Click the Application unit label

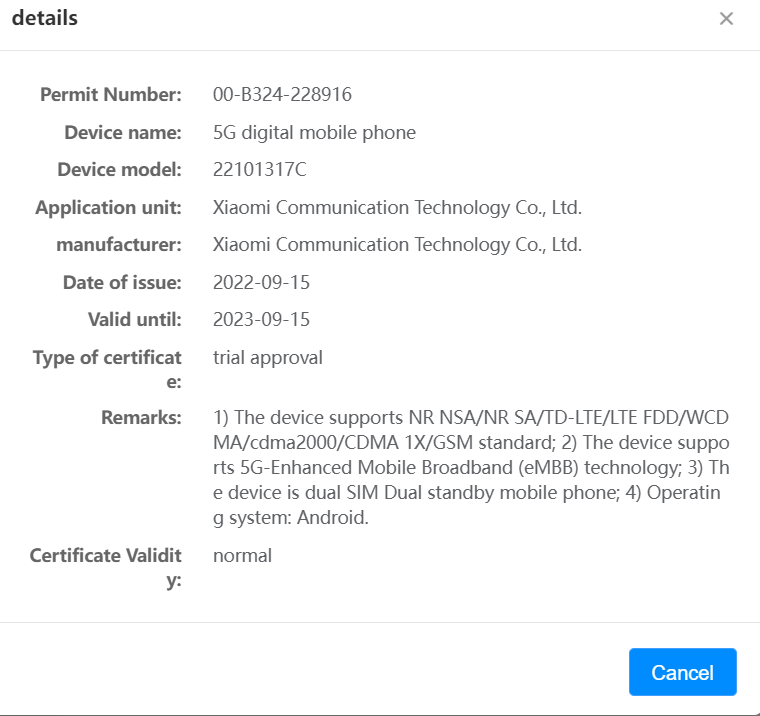[108, 207]
